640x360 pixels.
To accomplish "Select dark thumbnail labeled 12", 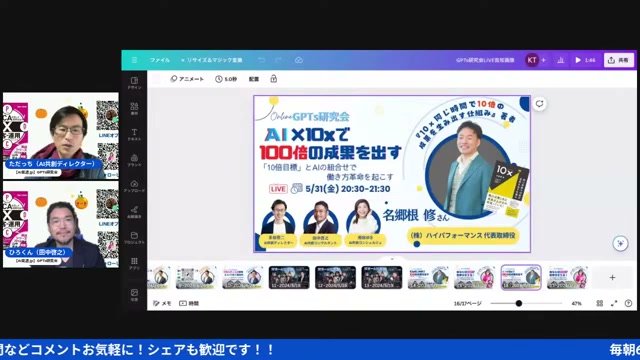I will pos(336,278).
